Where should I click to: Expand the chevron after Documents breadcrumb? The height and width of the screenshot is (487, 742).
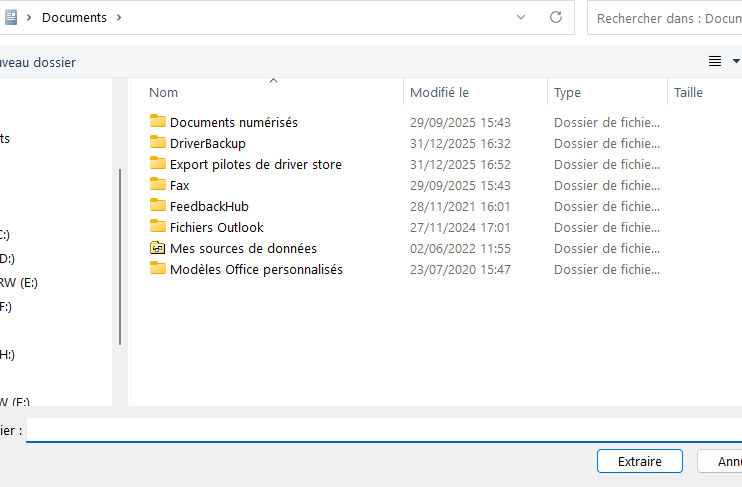[x=119, y=18]
